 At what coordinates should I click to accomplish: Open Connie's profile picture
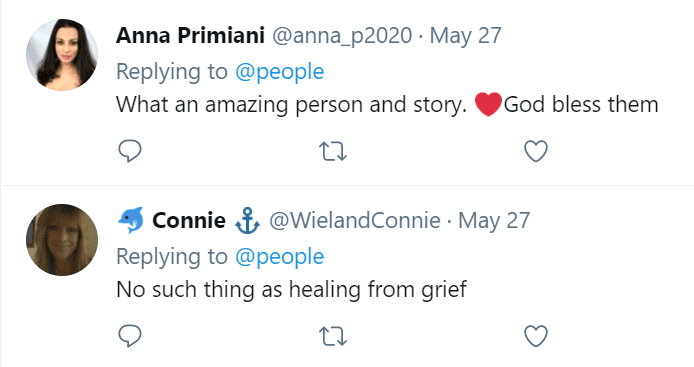point(62,240)
